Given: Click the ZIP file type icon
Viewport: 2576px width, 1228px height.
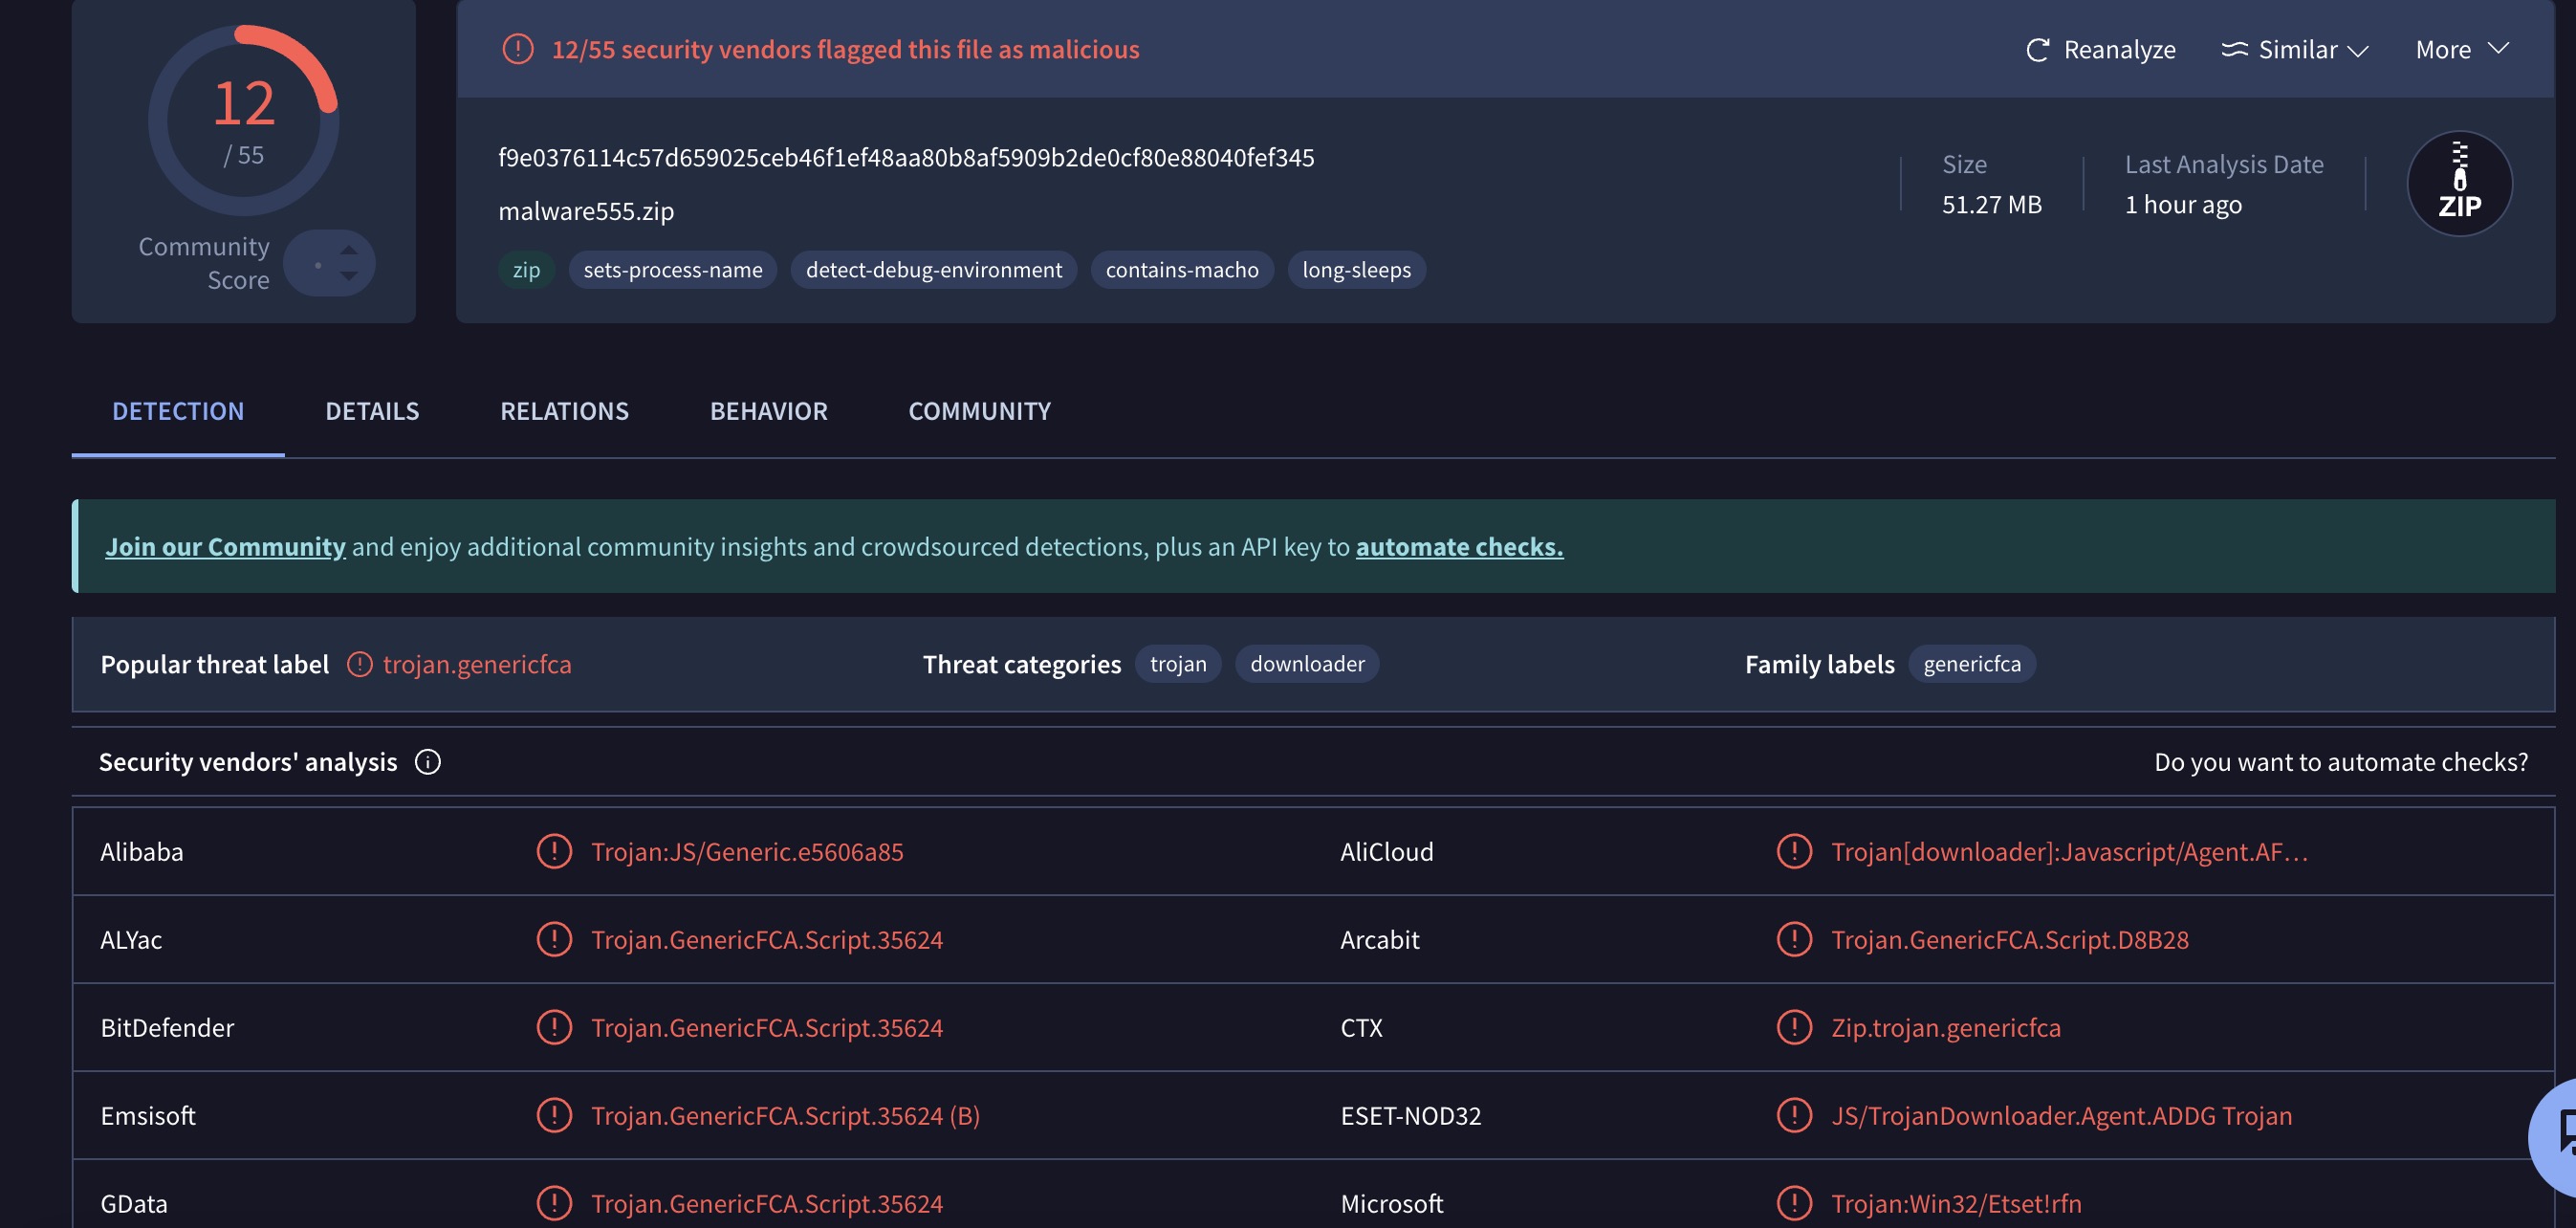Looking at the screenshot, I should (x=2459, y=184).
